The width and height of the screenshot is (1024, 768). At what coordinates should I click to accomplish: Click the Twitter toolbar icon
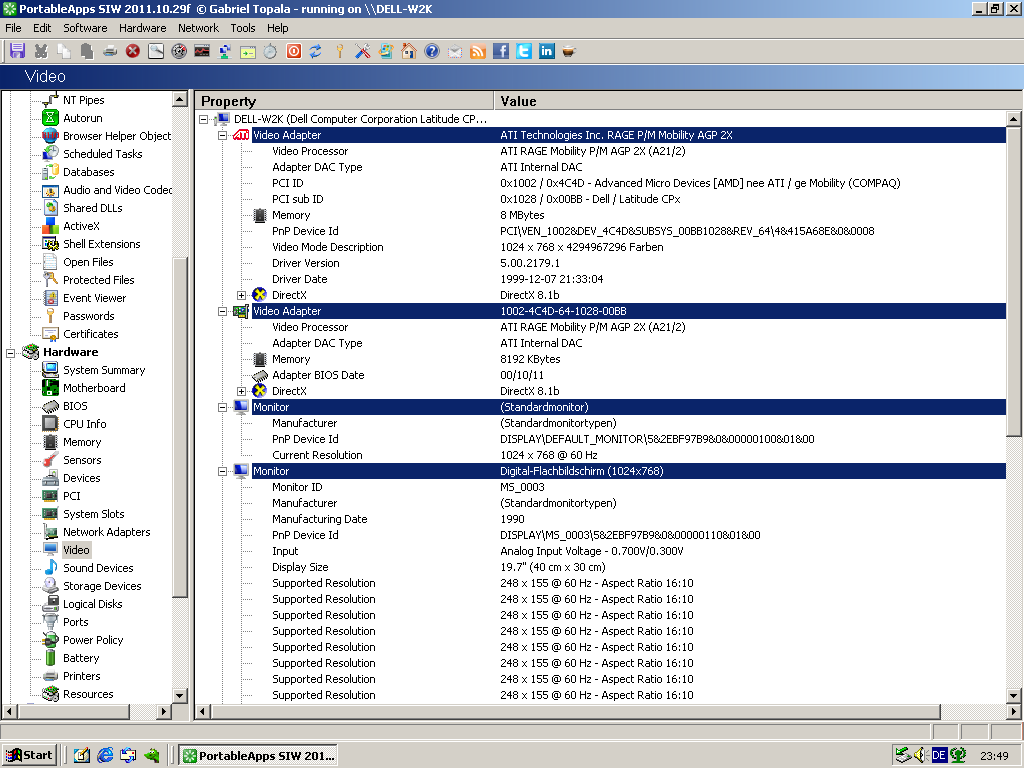point(524,51)
